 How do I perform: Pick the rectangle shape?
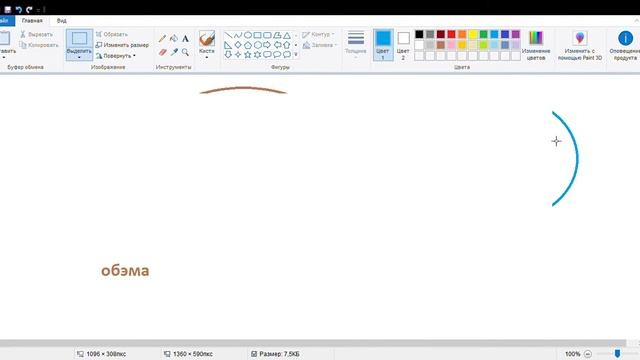click(258, 35)
